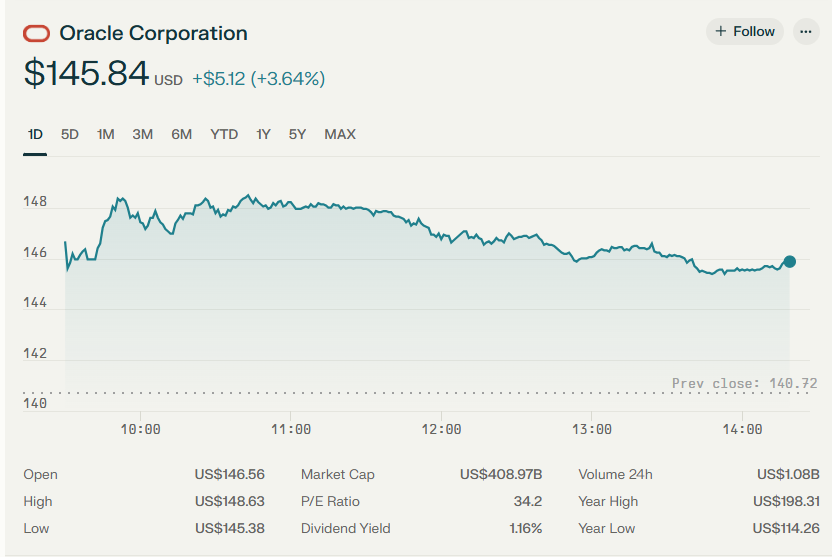Viewport: 832px width, 557px height.
Task: Show the 3M chart range
Action: (x=143, y=135)
